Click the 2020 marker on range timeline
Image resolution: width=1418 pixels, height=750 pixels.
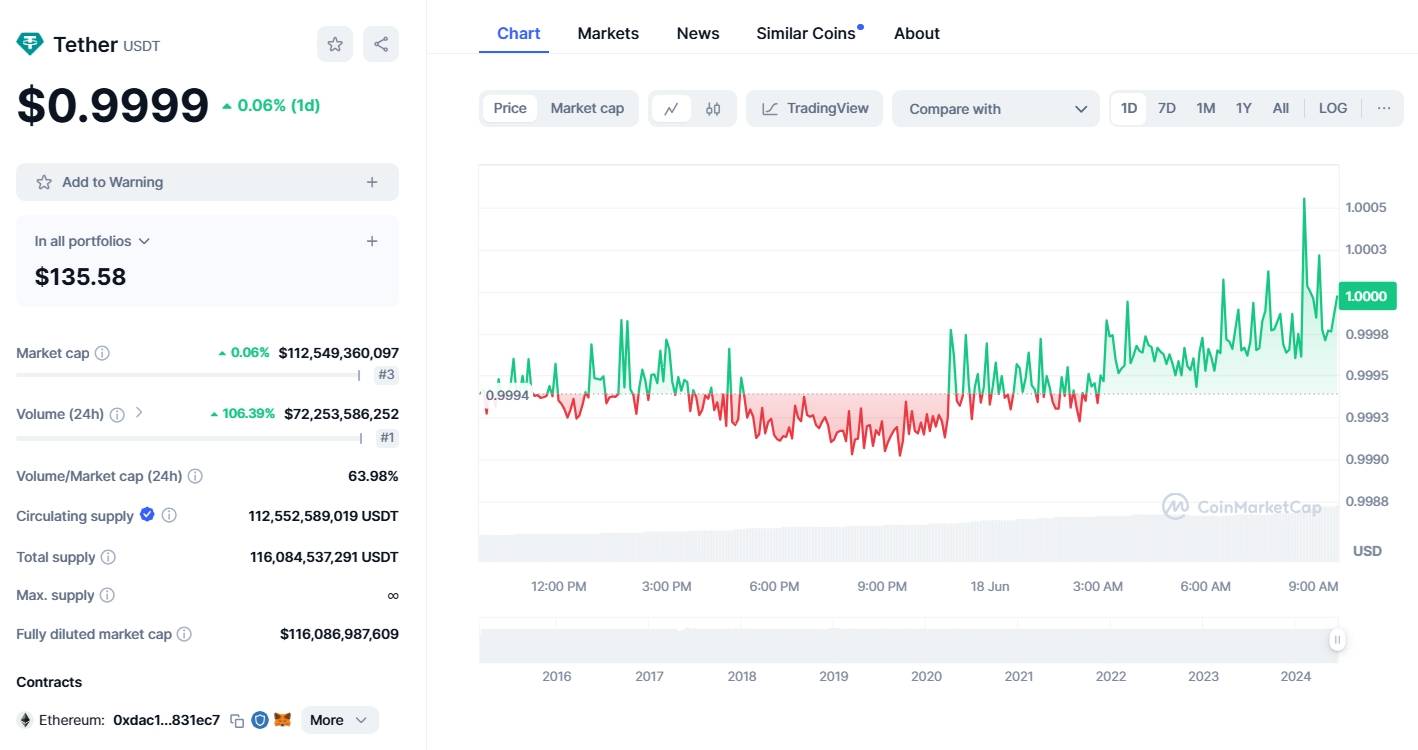pyautogui.click(x=926, y=676)
